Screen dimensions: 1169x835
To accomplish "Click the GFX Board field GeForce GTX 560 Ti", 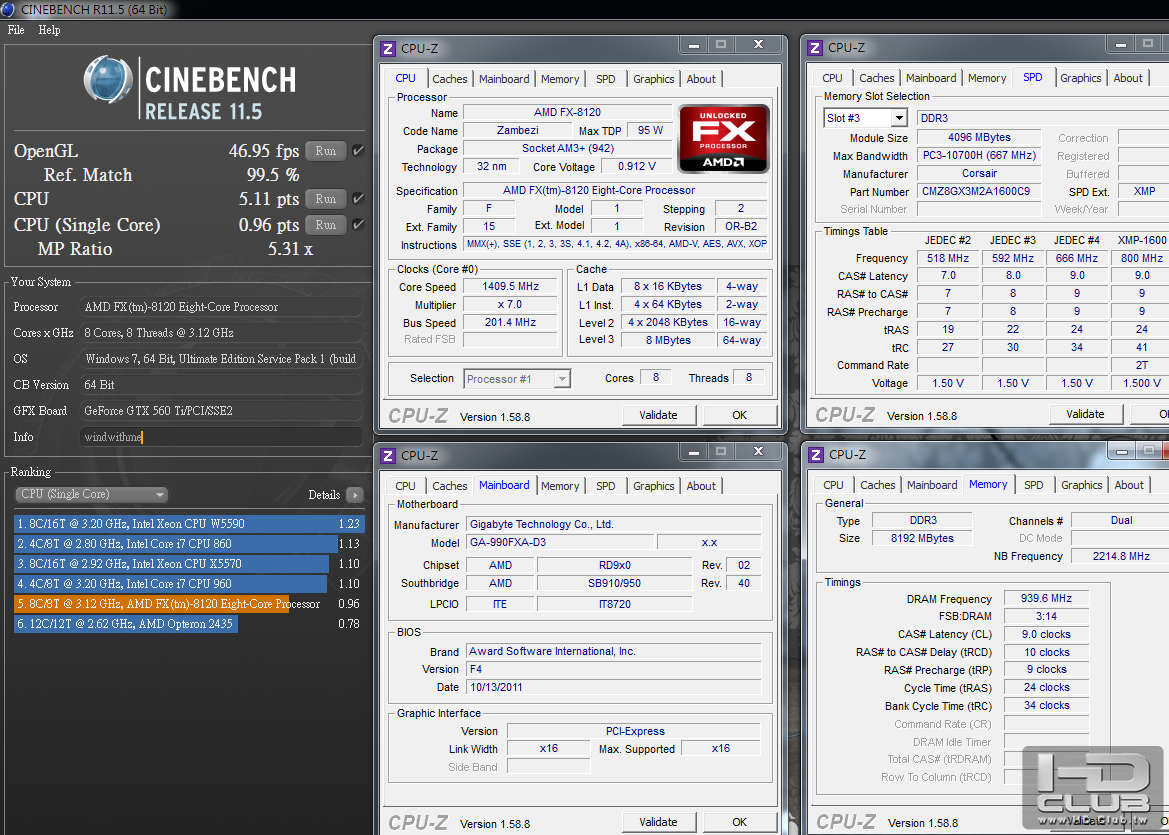I will click(221, 411).
